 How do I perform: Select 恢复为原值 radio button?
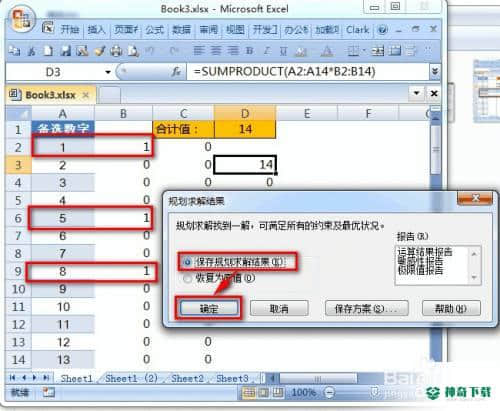(187, 278)
